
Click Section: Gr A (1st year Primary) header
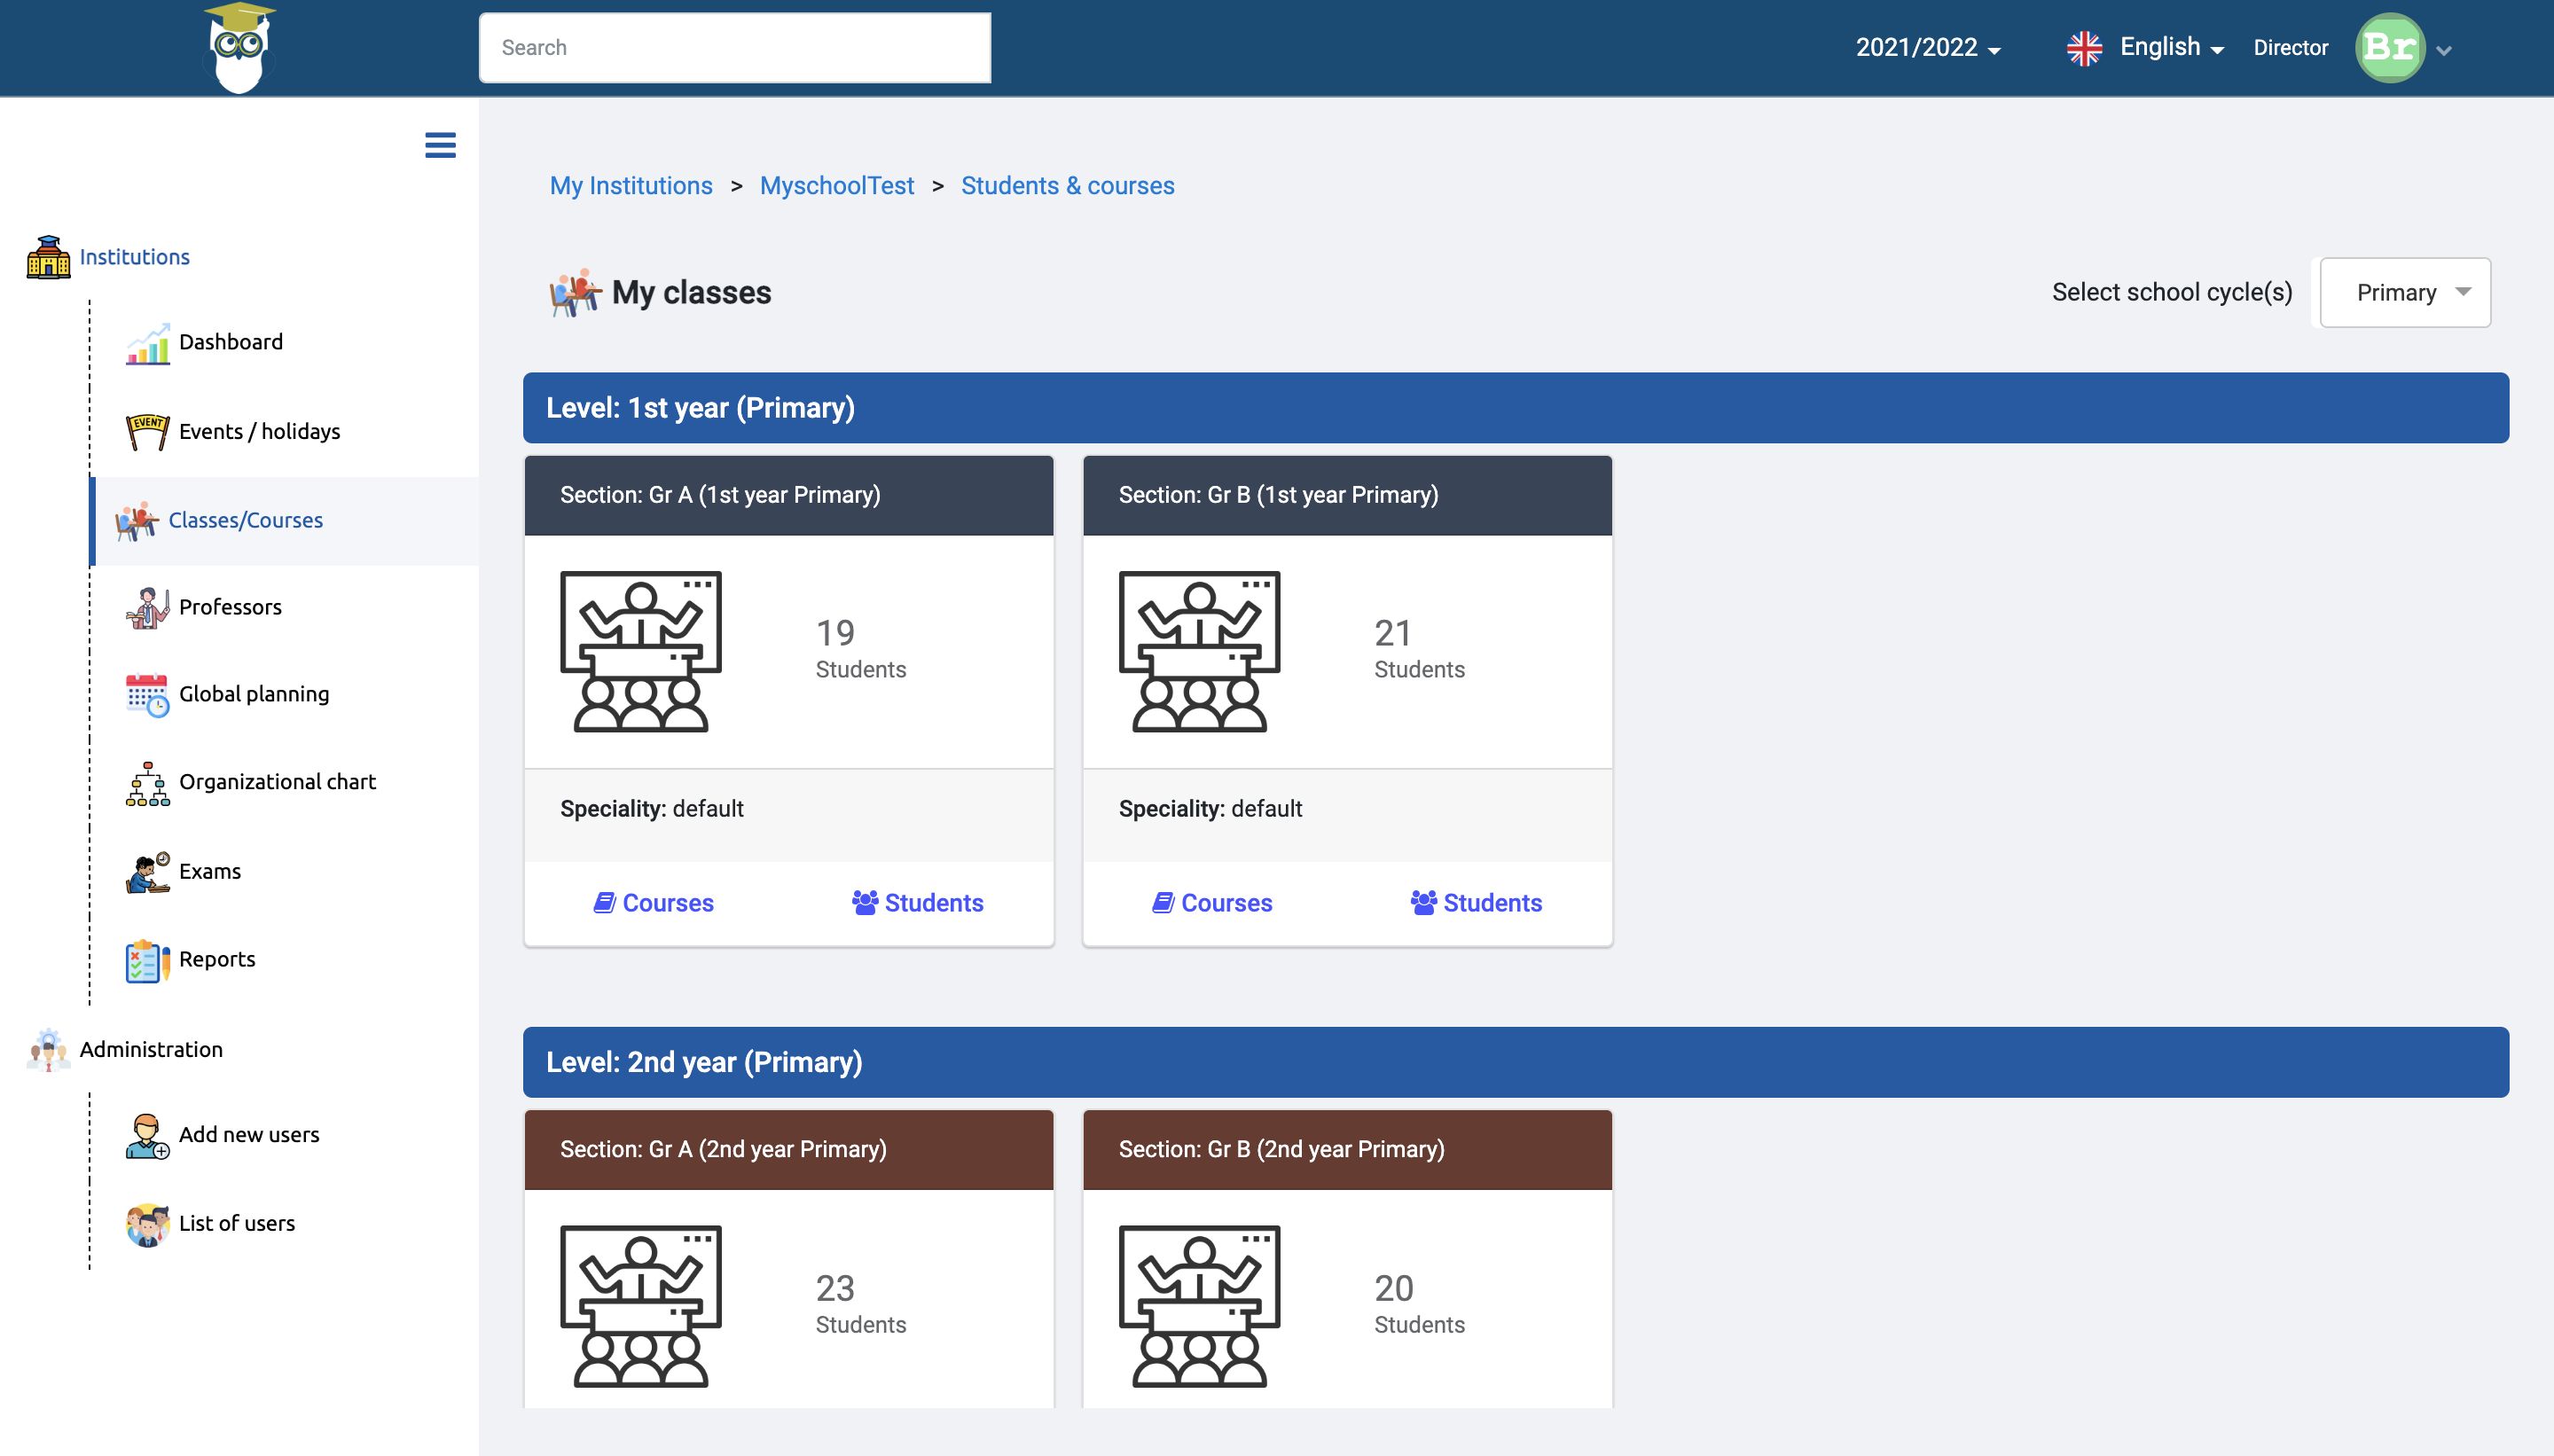pyautogui.click(x=789, y=495)
